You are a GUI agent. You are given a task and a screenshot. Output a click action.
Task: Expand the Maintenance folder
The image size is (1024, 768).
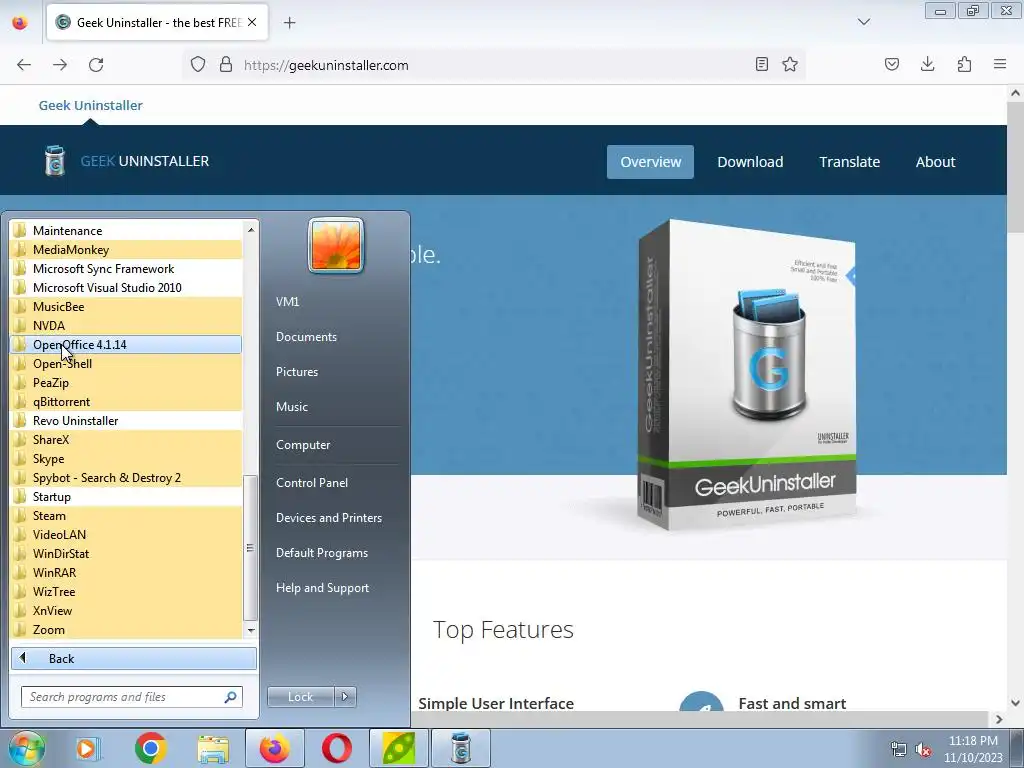126,231
